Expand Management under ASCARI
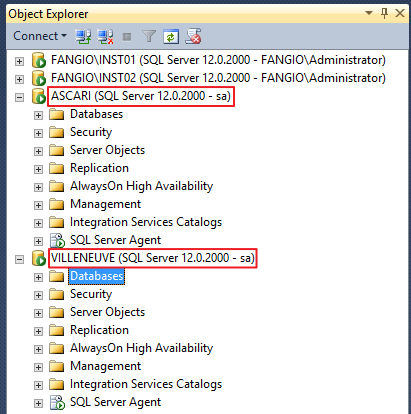 [x=38, y=205]
